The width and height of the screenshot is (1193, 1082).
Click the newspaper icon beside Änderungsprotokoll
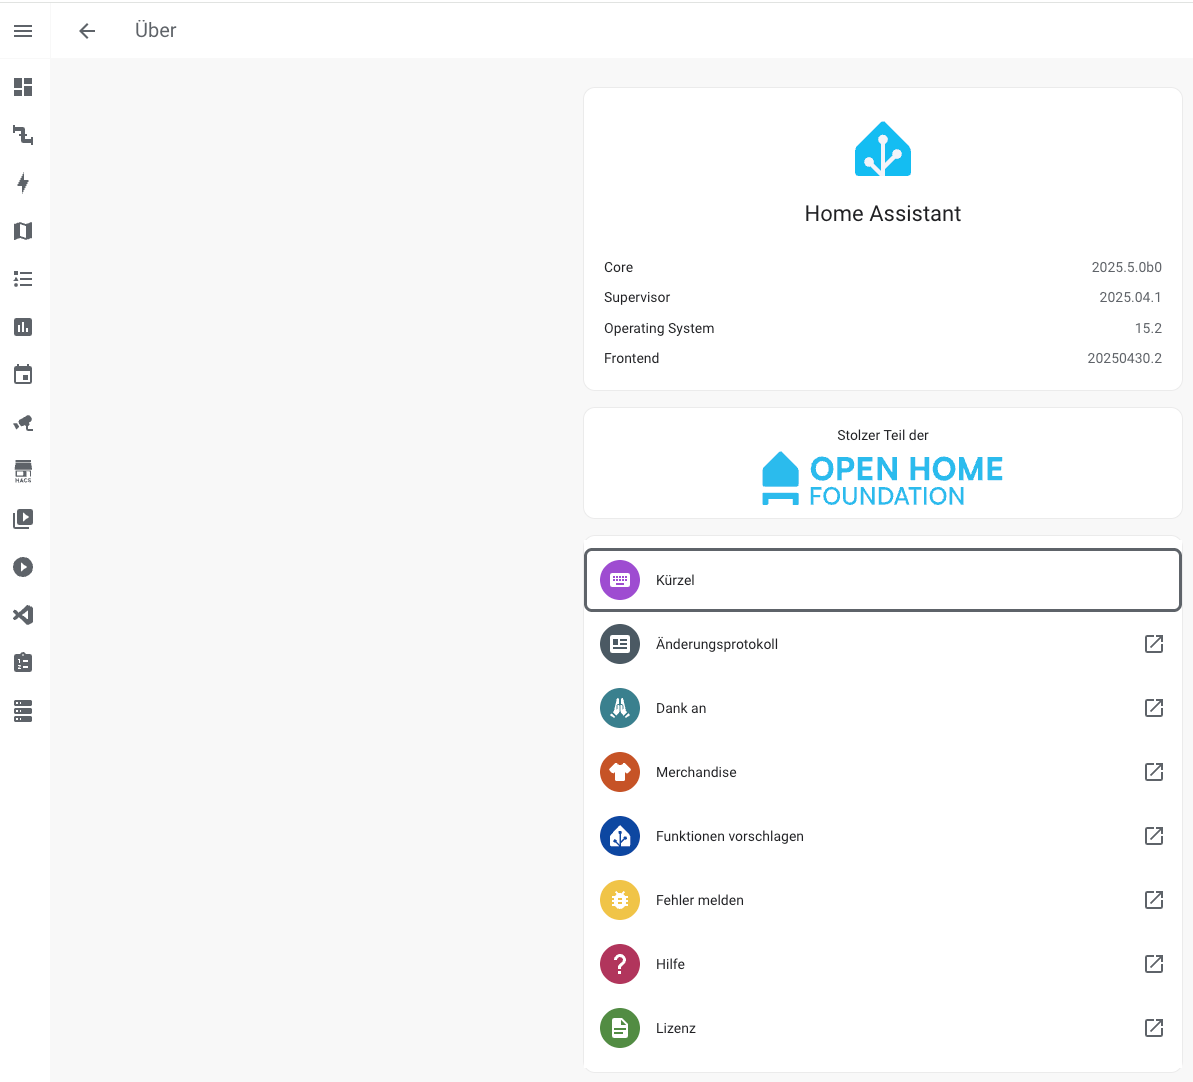point(620,644)
